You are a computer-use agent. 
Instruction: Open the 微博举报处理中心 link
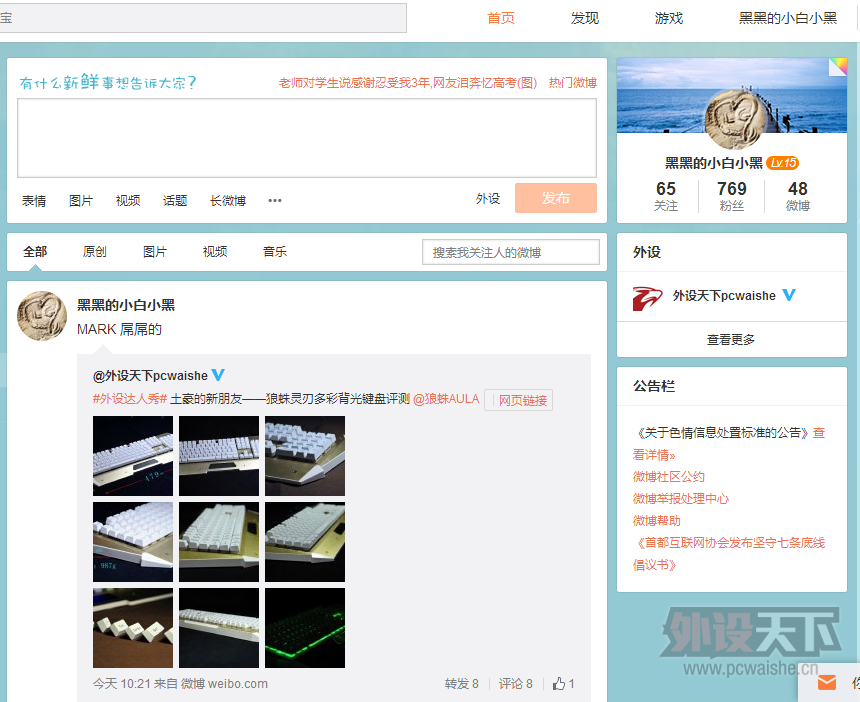tap(681, 499)
